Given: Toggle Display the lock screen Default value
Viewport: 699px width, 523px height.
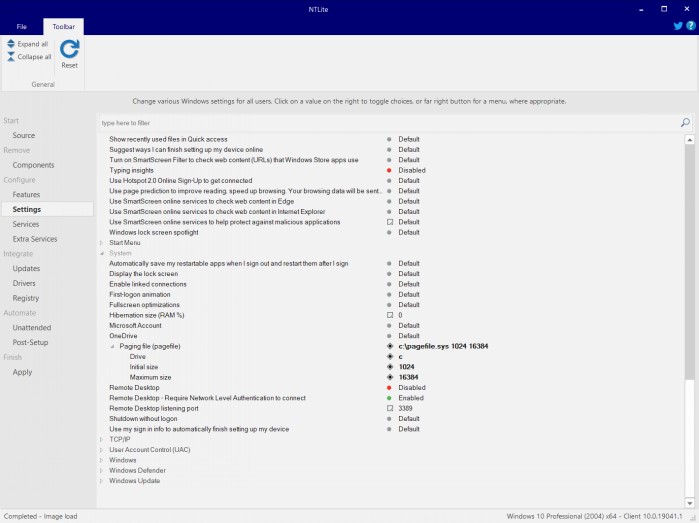Looking at the screenshot, I should coord(409,274).
